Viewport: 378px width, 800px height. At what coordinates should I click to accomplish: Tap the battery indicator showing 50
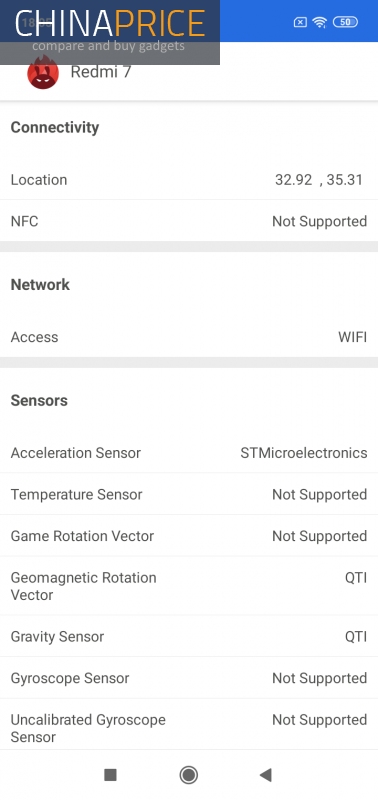[345, 22]
